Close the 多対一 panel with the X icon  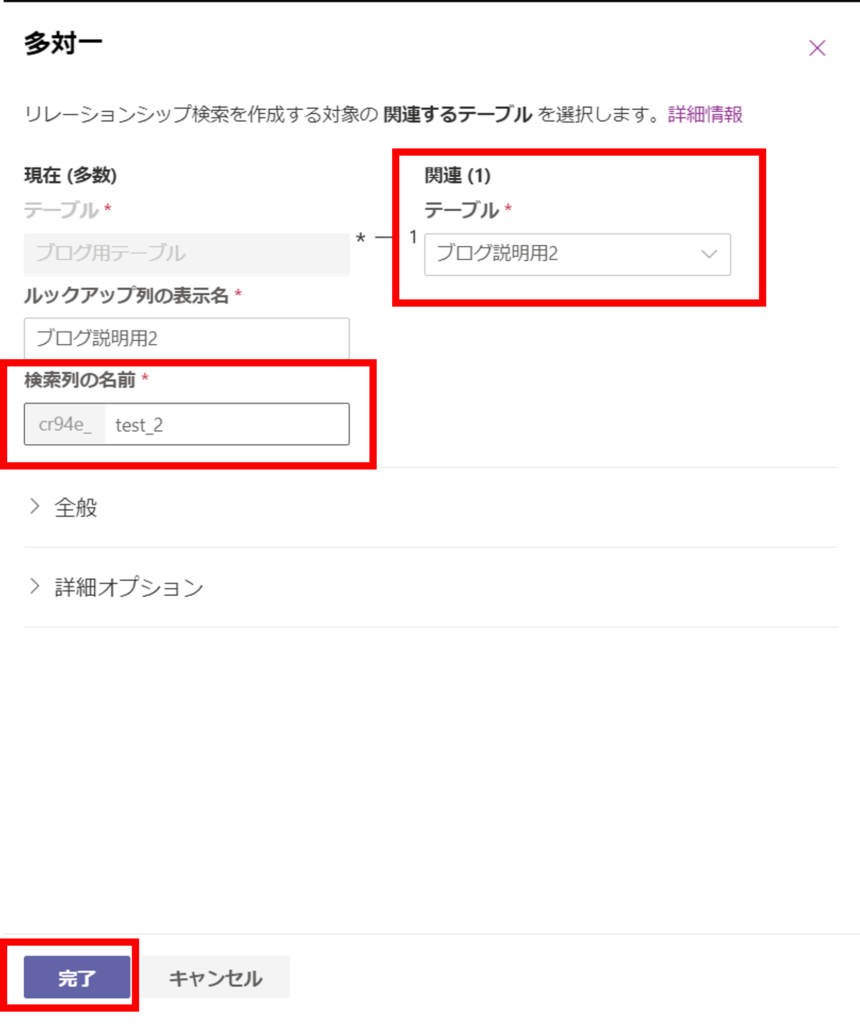[x=817, y=48]
